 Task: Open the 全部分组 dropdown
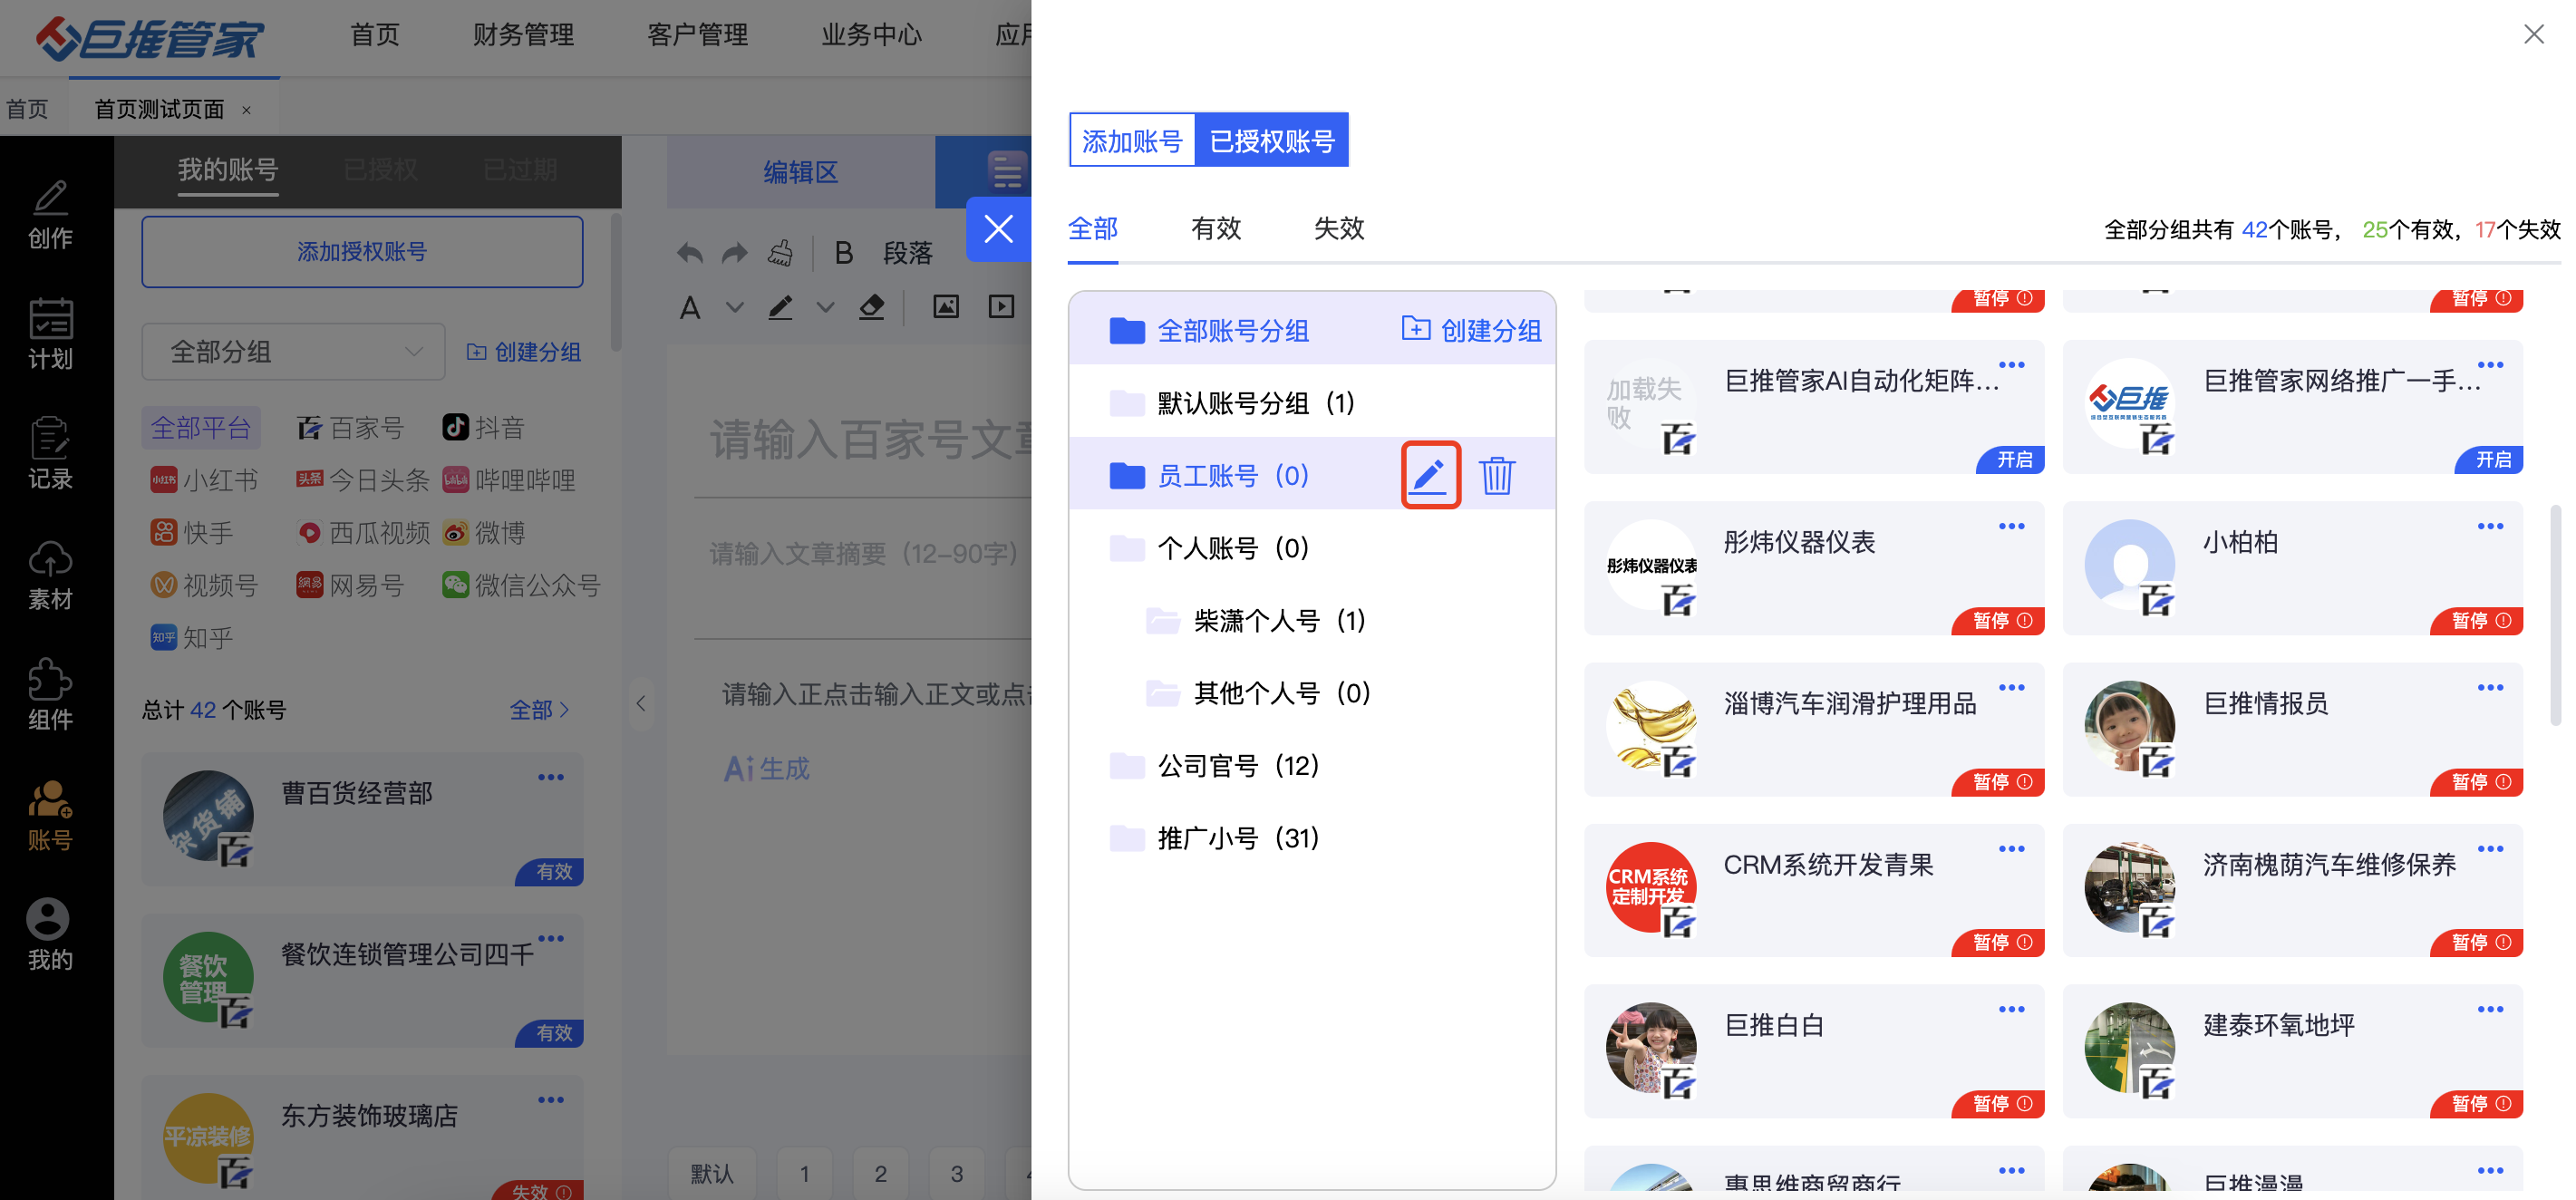pos(293,352)
